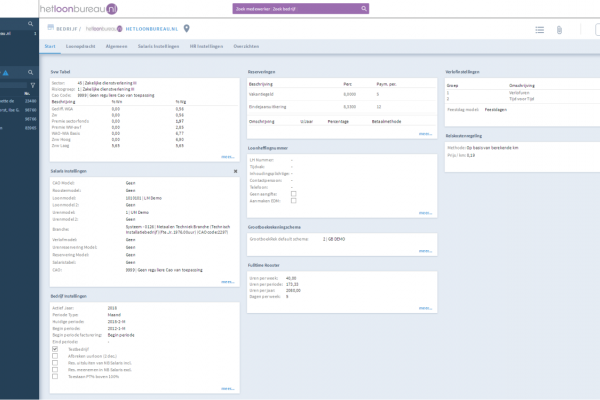The height and width of the screenshot is (400, 600).
Task: Click the paperclip attachments icon
Action: tap(559, 29)
